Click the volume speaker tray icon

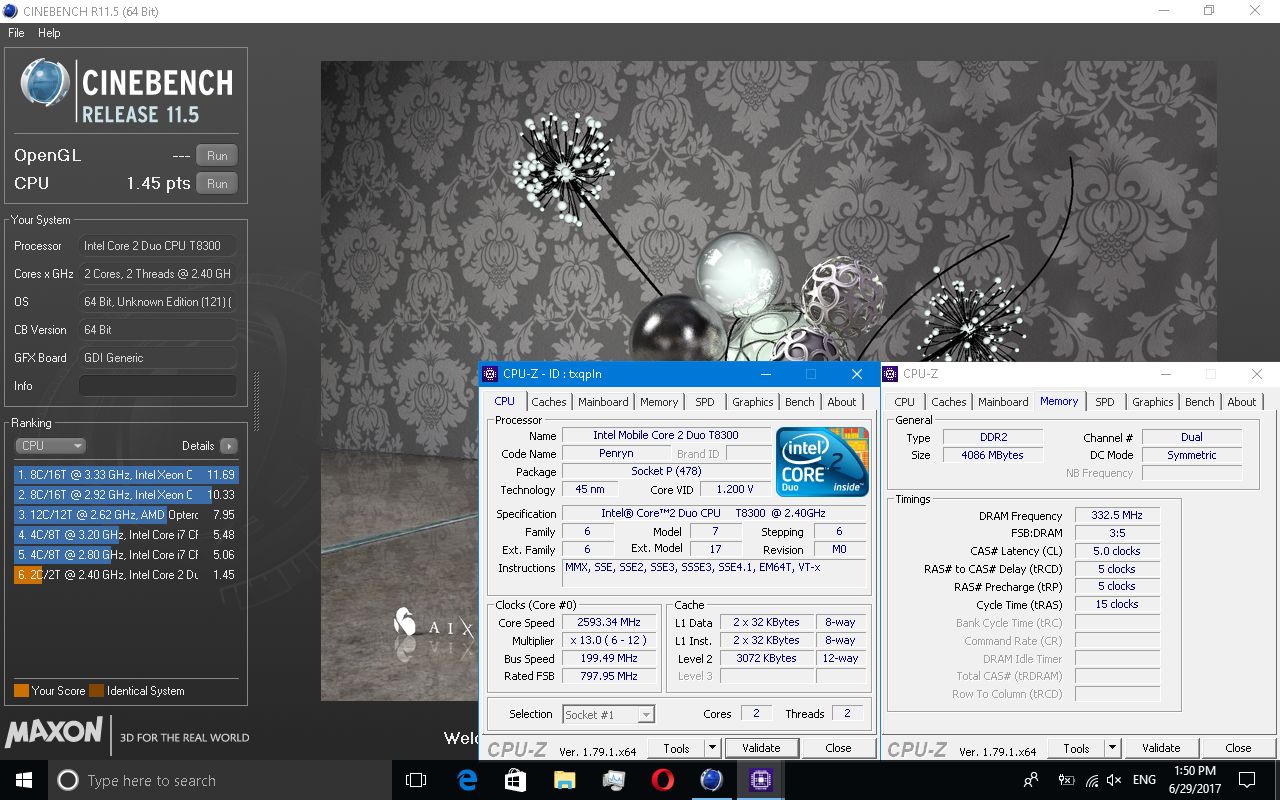point(1115,780)
